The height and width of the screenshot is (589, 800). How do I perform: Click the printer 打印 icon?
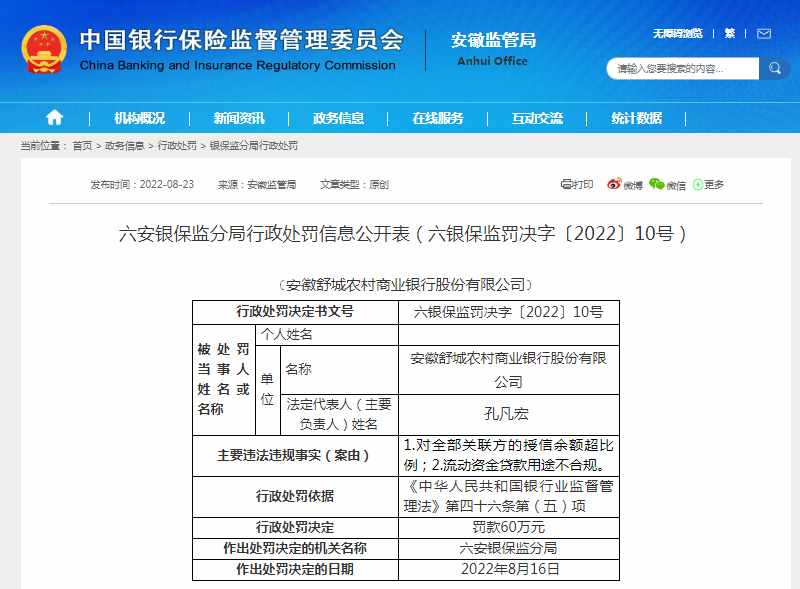click(x=577, y=184)
